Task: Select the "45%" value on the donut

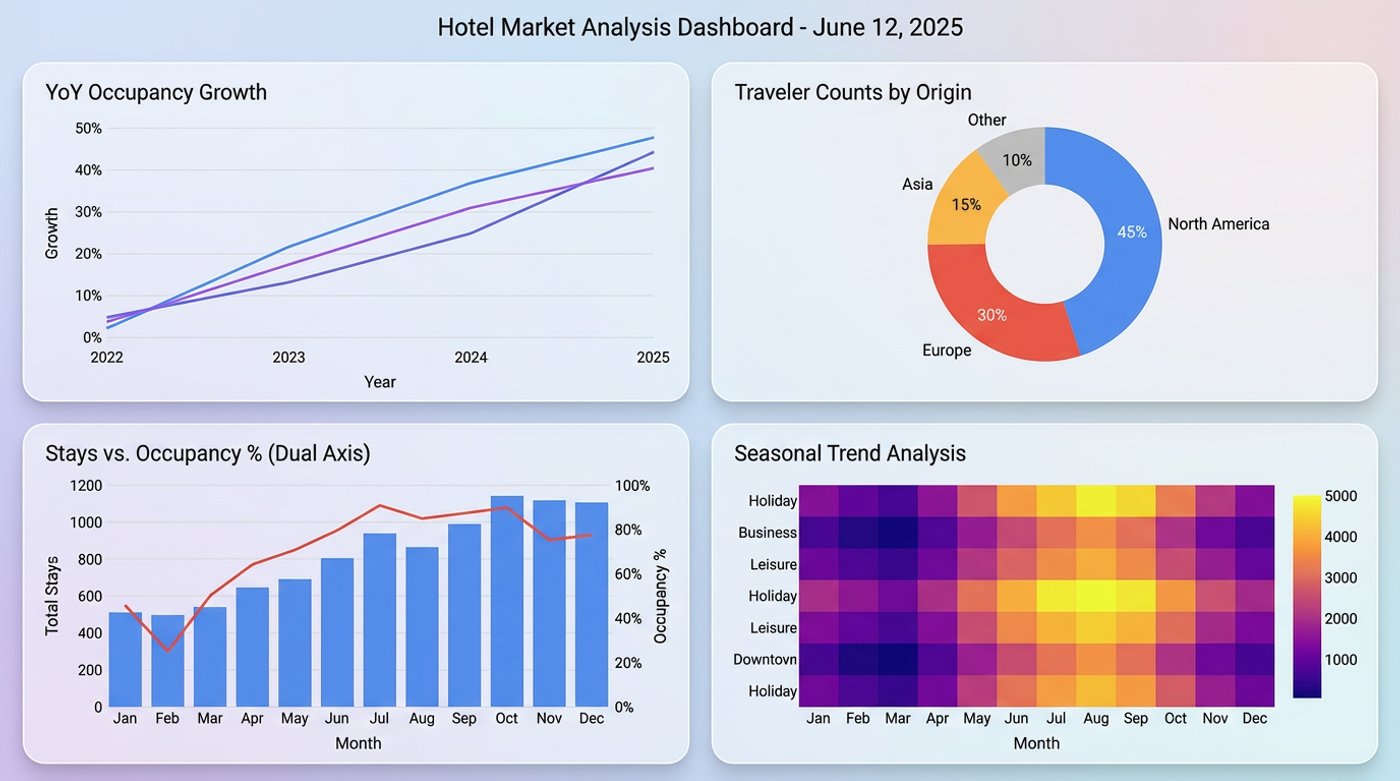Action: coord(1132,232)
